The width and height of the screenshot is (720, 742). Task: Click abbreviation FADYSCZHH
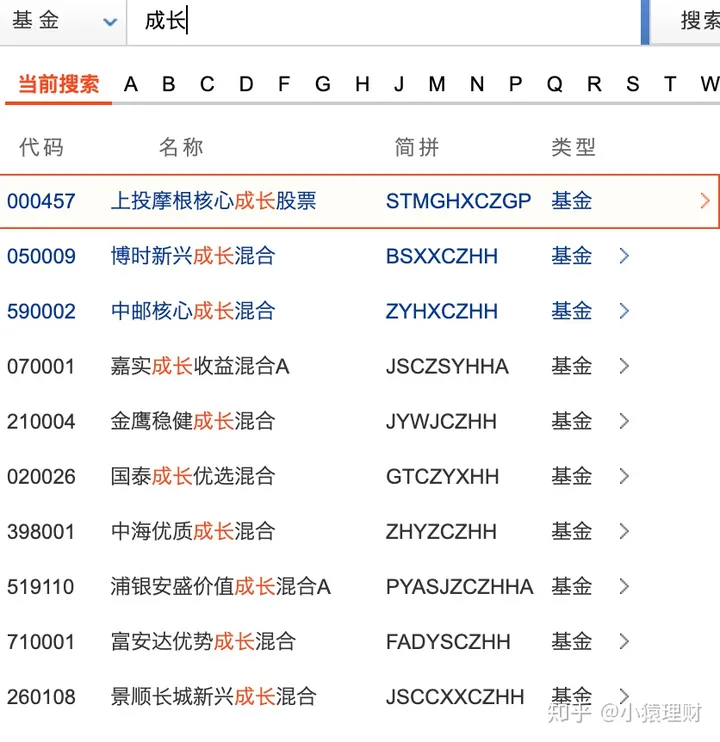(448, 642)
